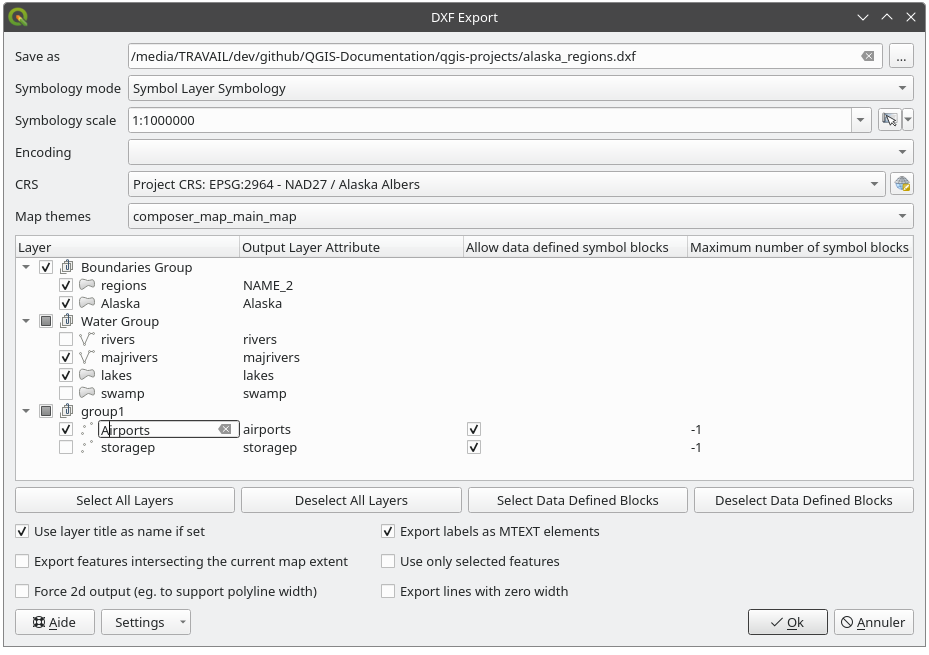This screenshot has height=655, width=929.
Task: Enable the rivers layer checkbox
Action: 66,339
